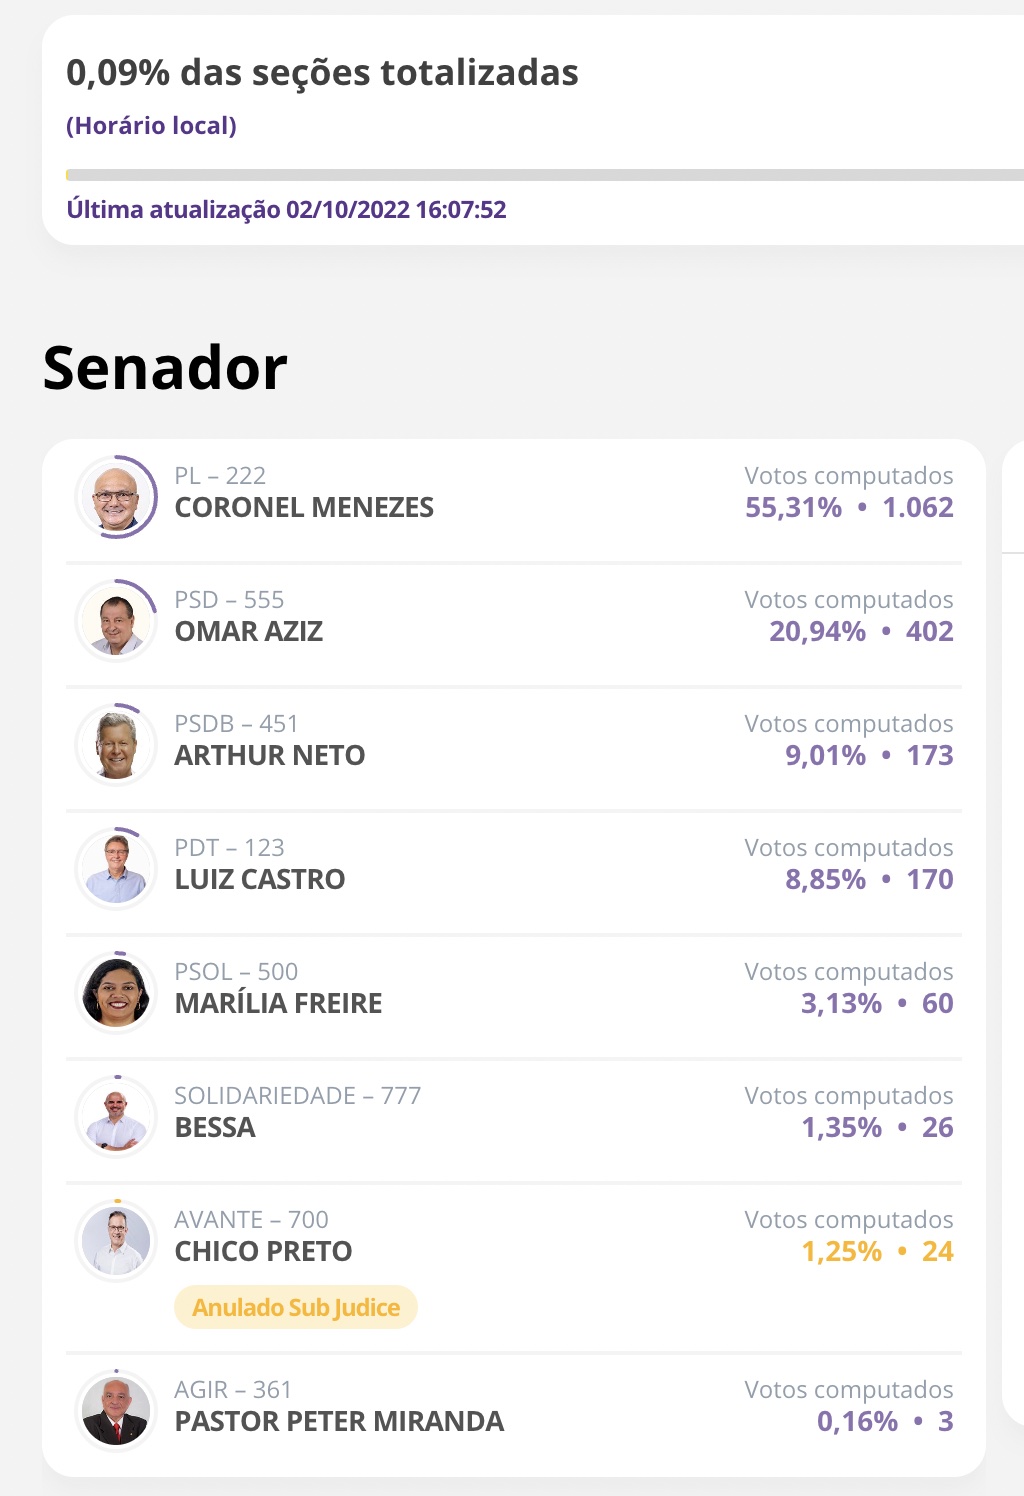Select Pastor Peter Miranda's avatar
The image size is (1024, 1496).
[x=115, y=1411]
